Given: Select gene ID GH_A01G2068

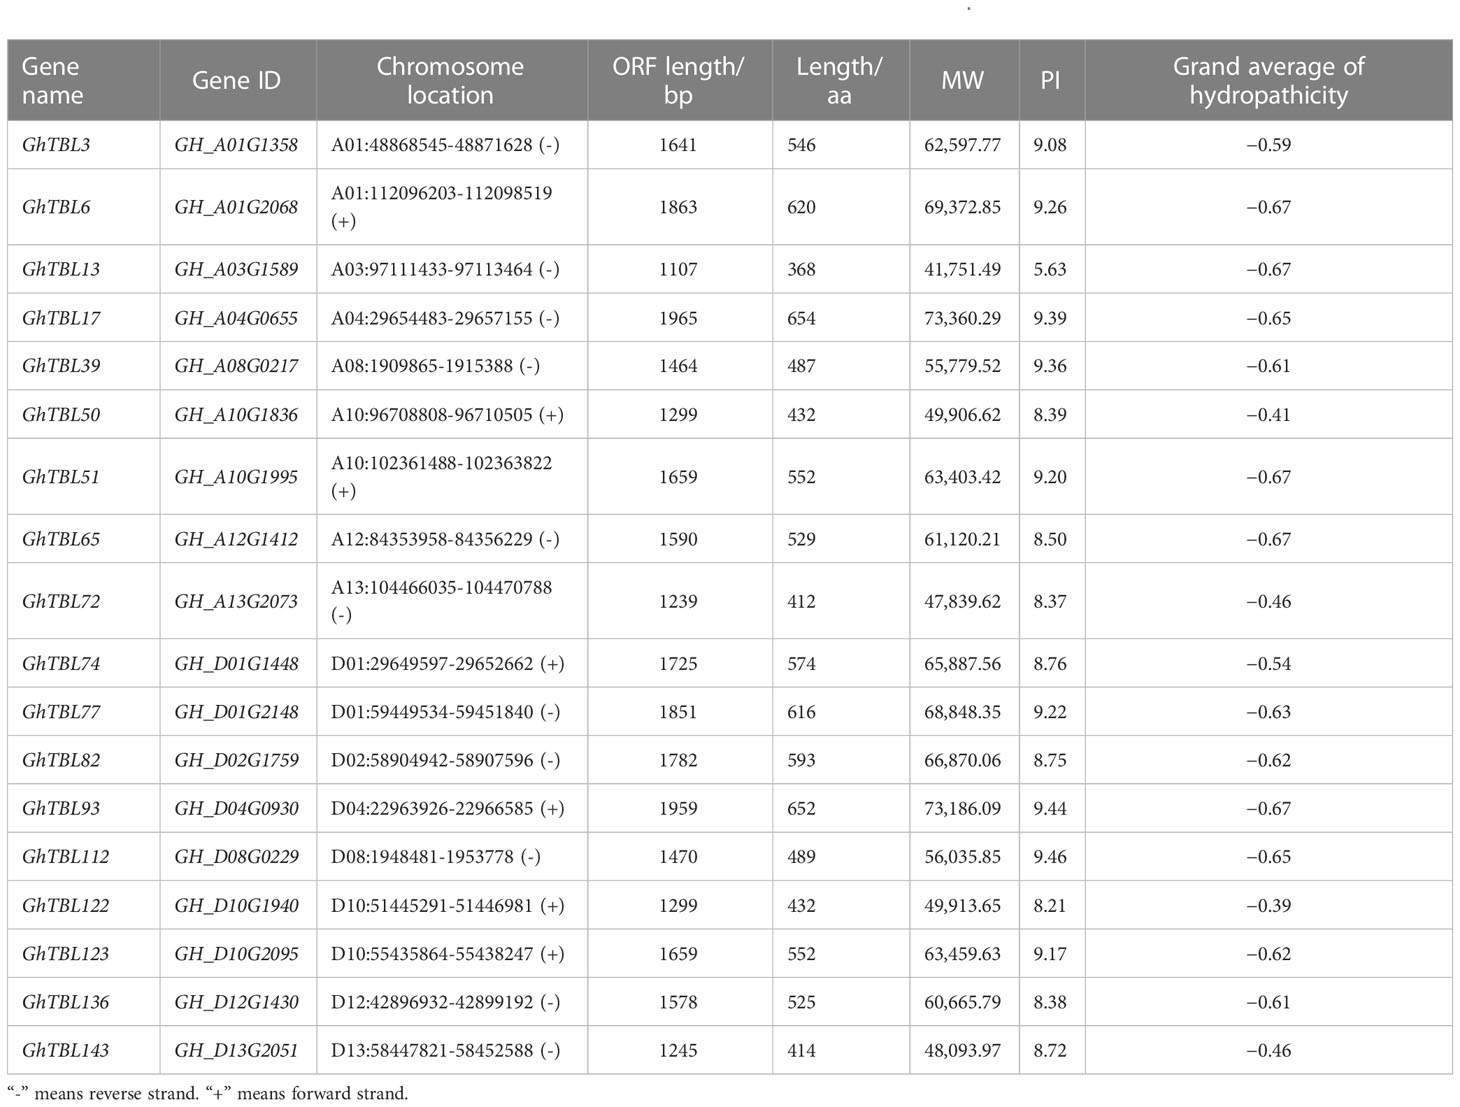Looking at the screenshot, I should 236,207.
